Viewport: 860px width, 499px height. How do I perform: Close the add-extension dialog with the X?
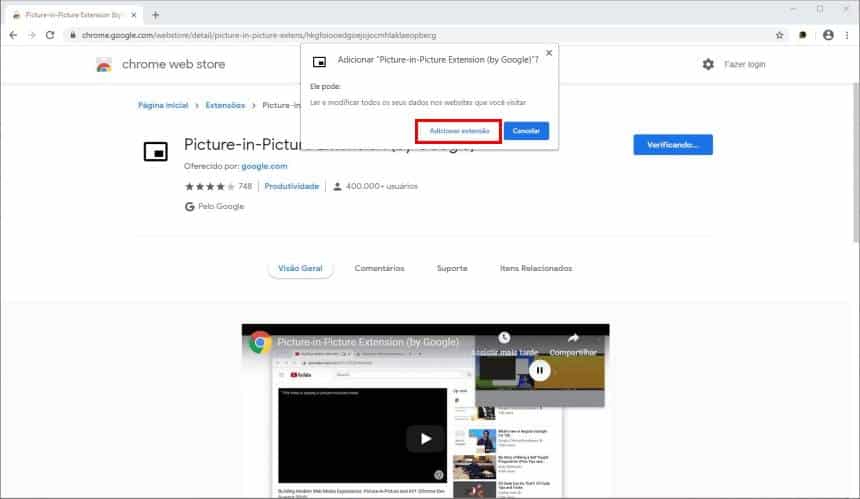(549, 53)
